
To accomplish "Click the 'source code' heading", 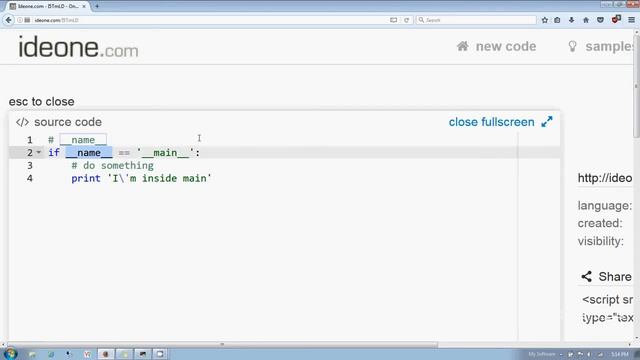I will click(68, 122).
